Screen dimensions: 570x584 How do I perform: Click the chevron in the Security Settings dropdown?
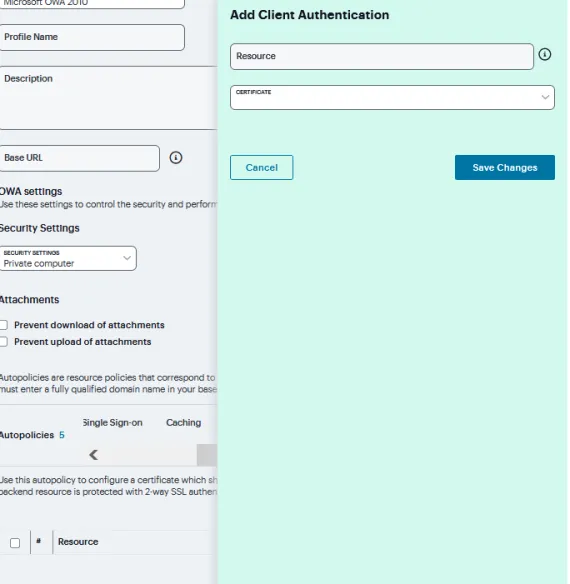point(127,258)
